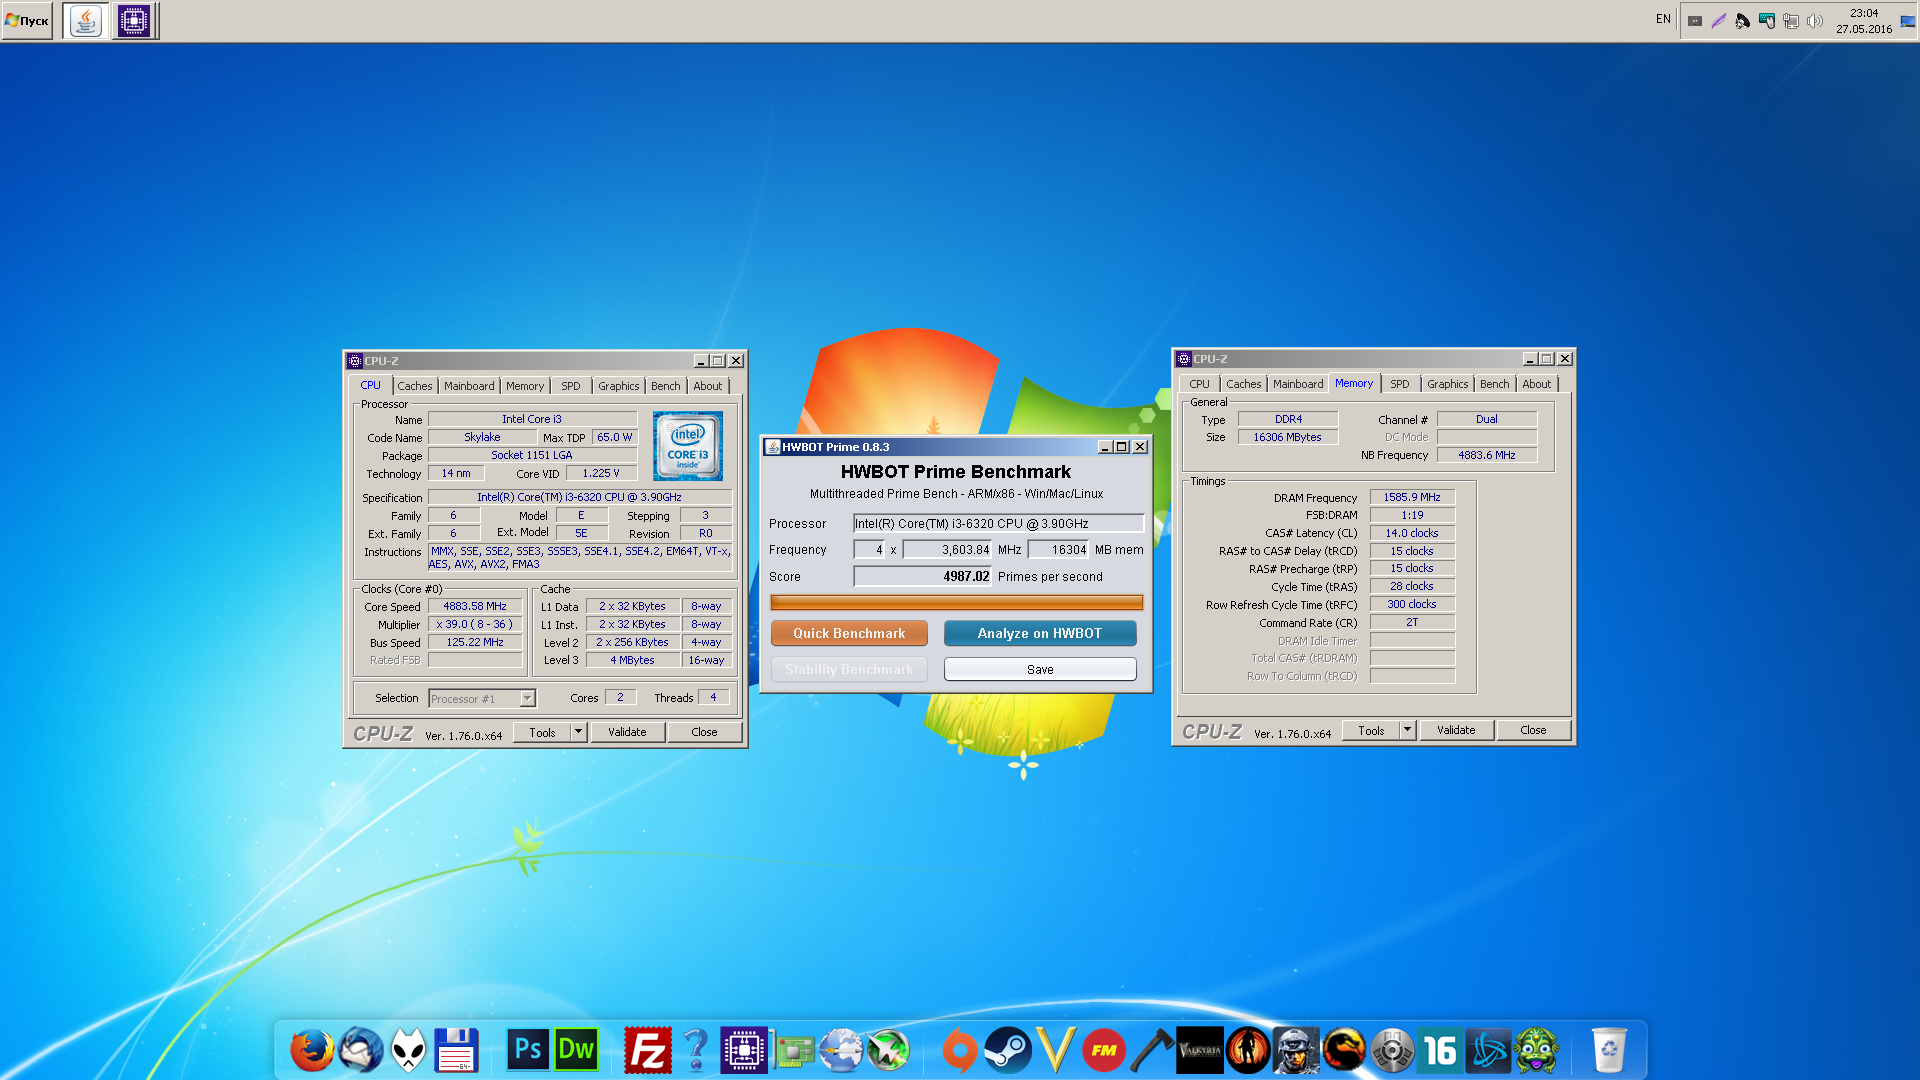Viewport: 1920px width, 1080px height.
Task: Click the Score field showing 4987.02
Action: (x=921, y=576)
